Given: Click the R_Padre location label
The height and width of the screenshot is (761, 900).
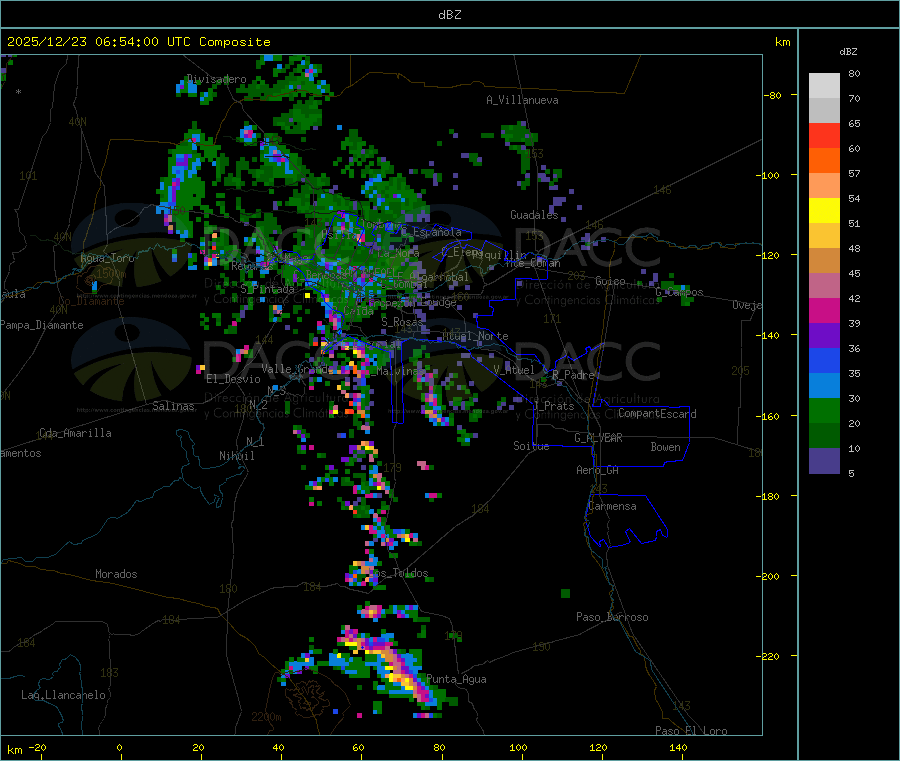Looking at the screenshot, I should point(573,375).
